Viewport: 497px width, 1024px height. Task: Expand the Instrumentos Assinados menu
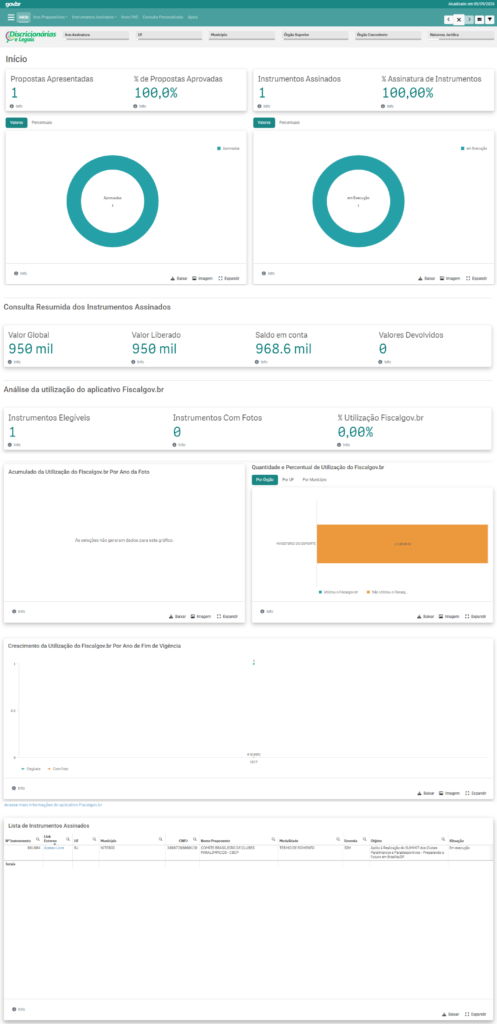click(x=93, y=17)
